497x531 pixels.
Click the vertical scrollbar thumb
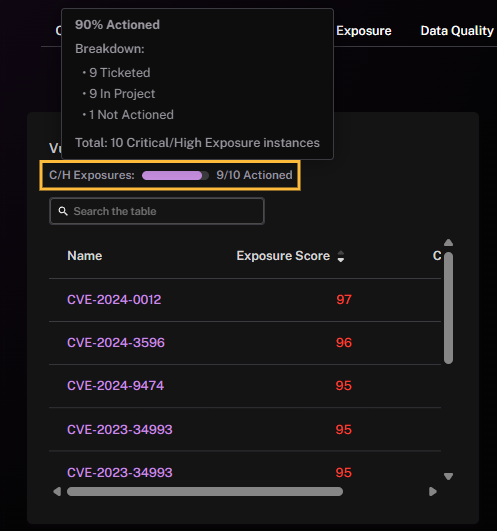tap(449, 308)
